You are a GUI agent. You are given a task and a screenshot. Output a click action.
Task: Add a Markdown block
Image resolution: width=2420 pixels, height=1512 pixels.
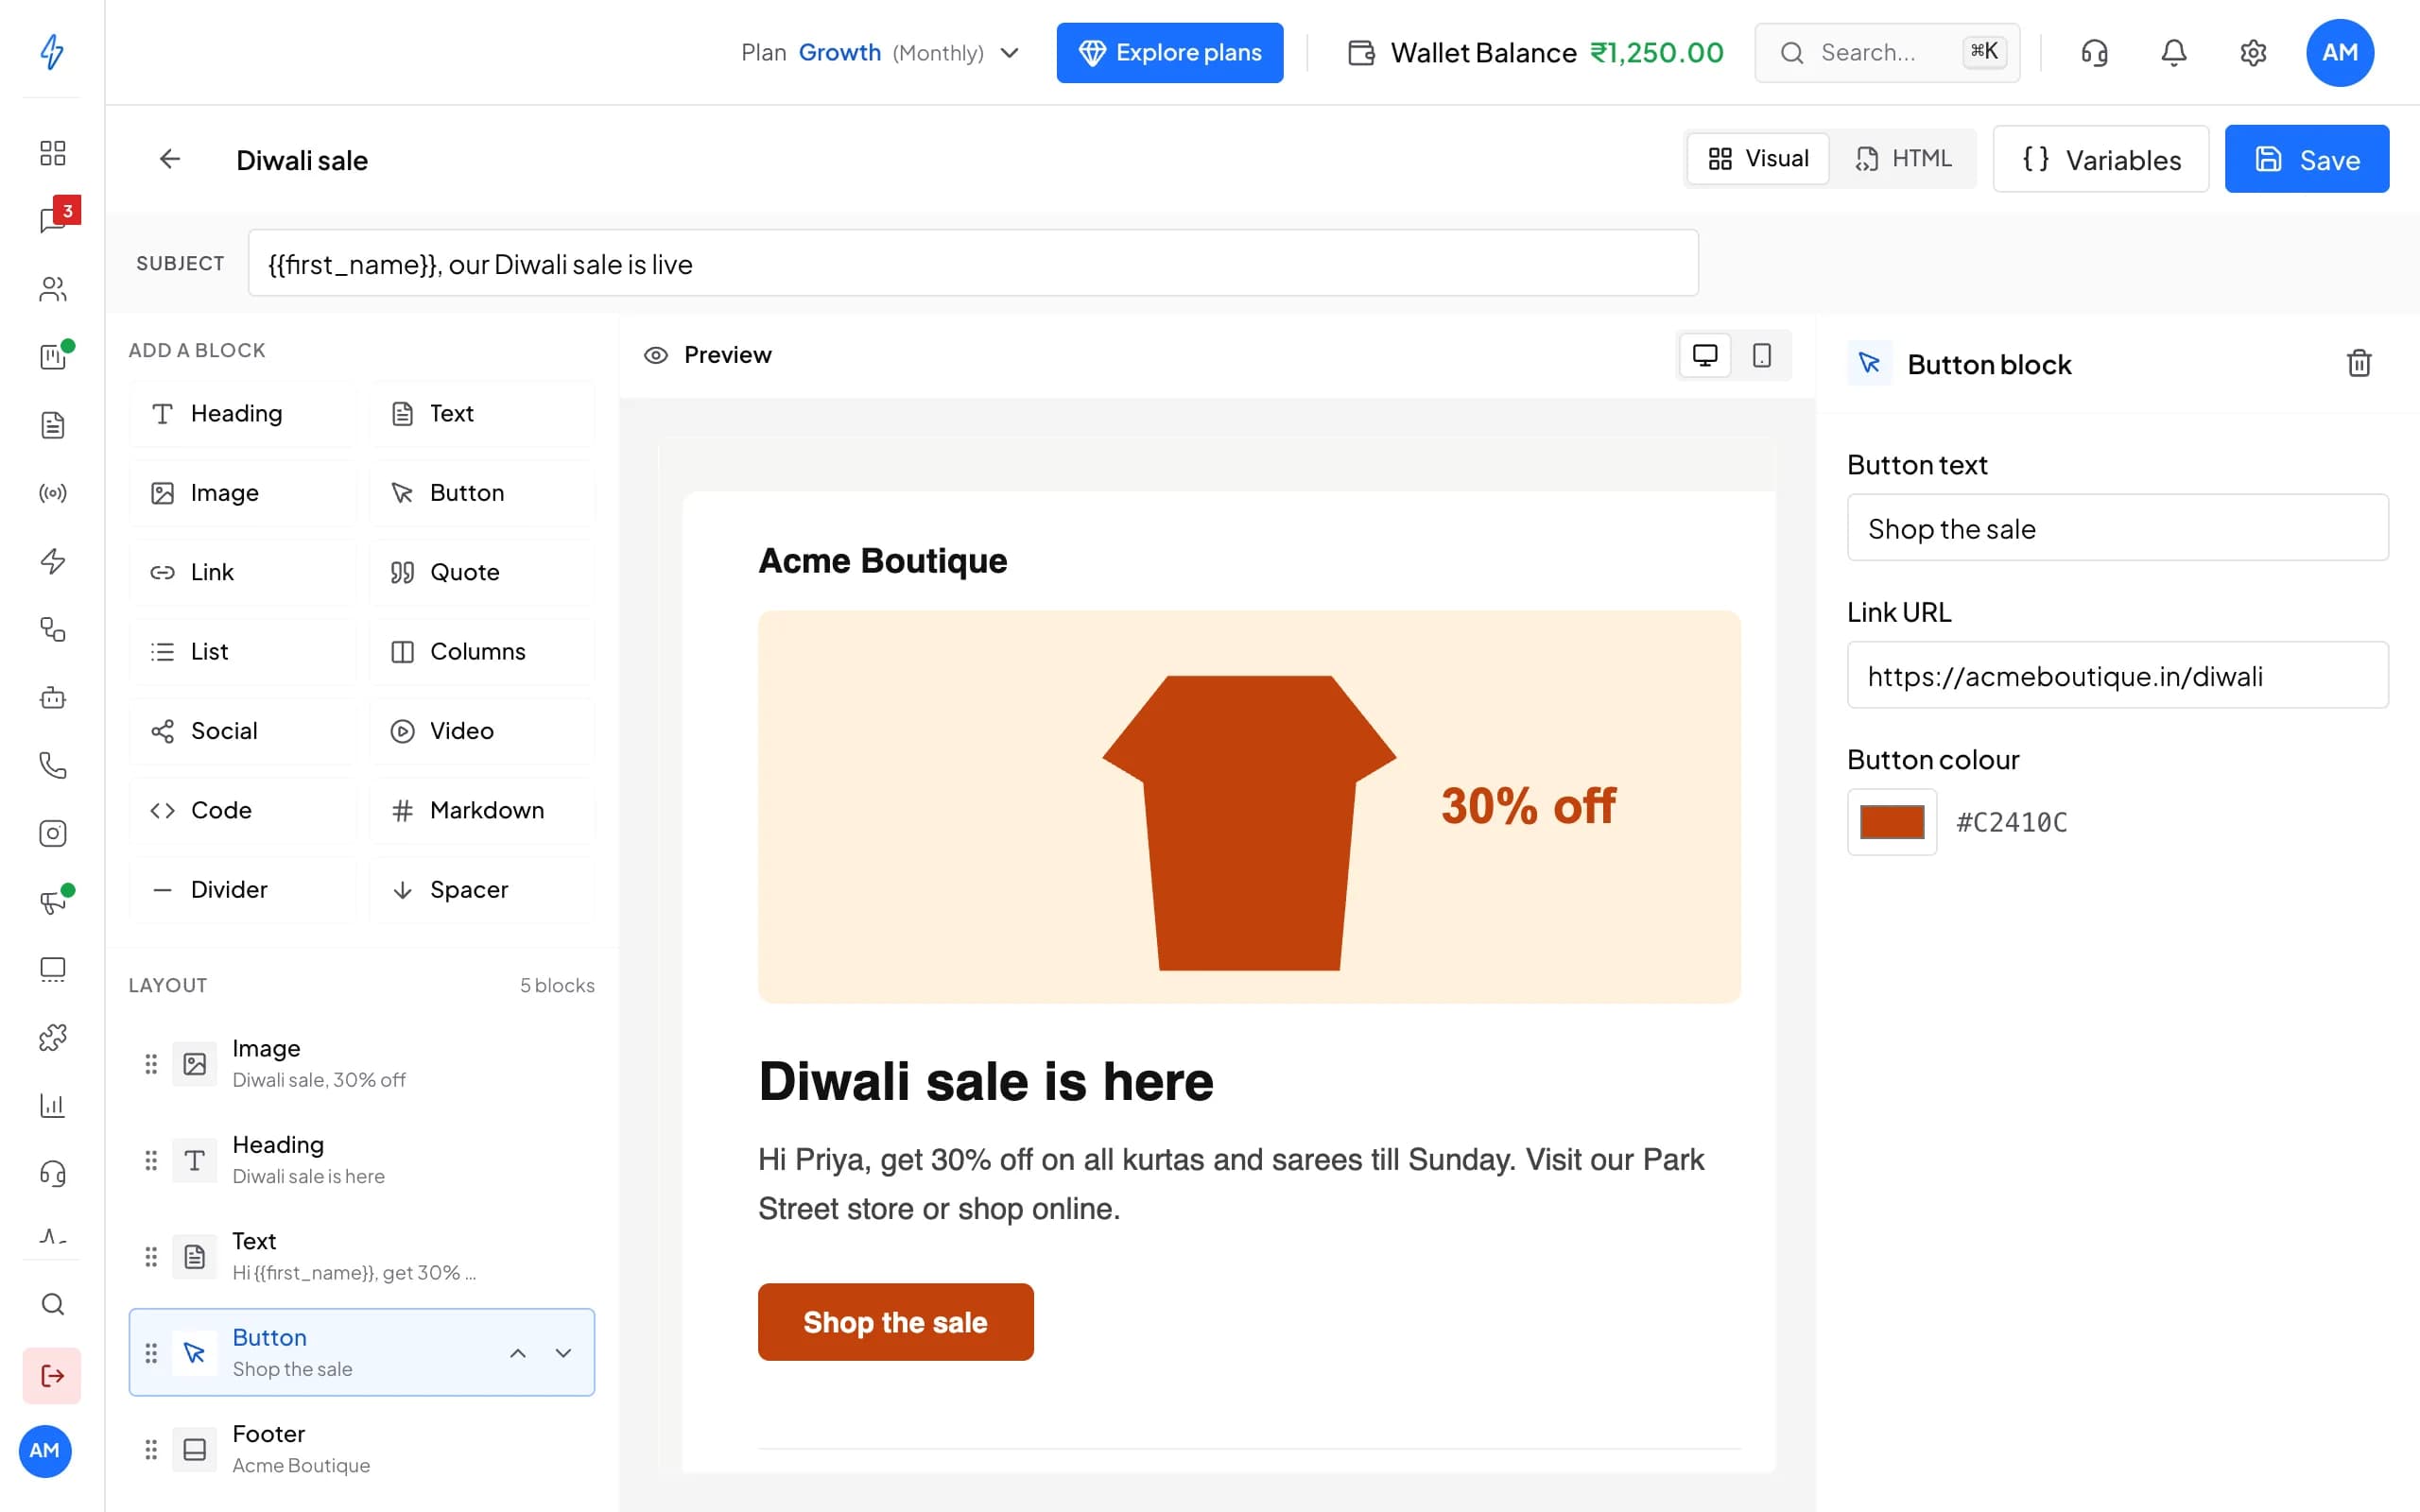click(482, 810)
